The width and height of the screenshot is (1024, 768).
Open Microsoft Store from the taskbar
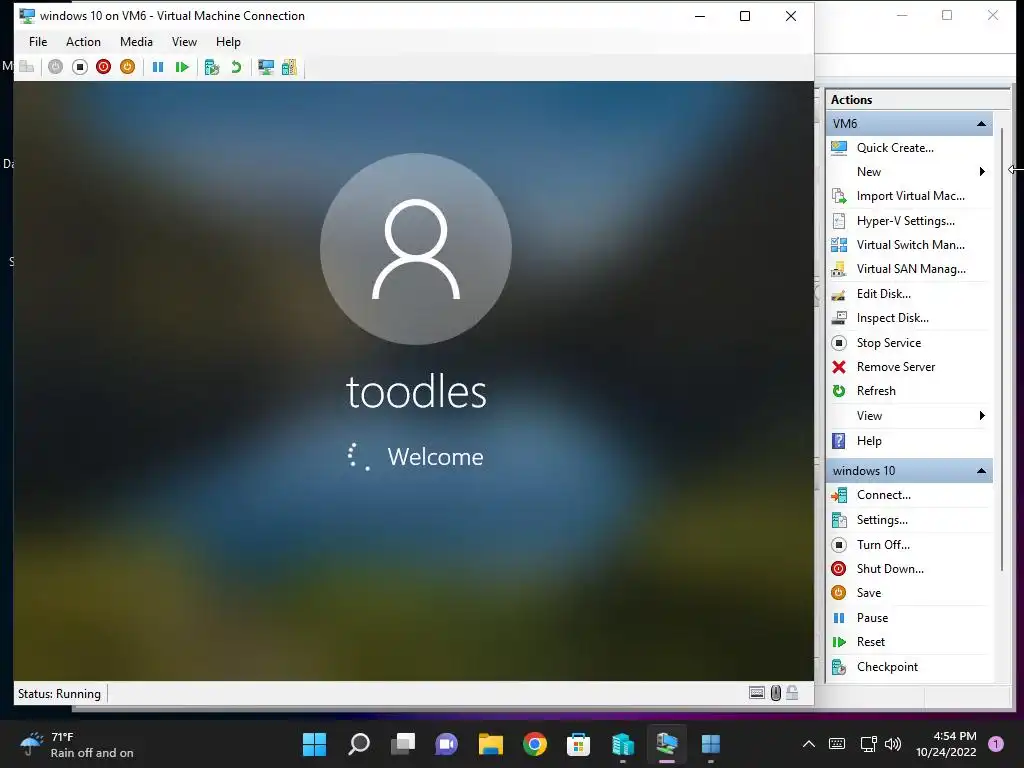point(579,744)
